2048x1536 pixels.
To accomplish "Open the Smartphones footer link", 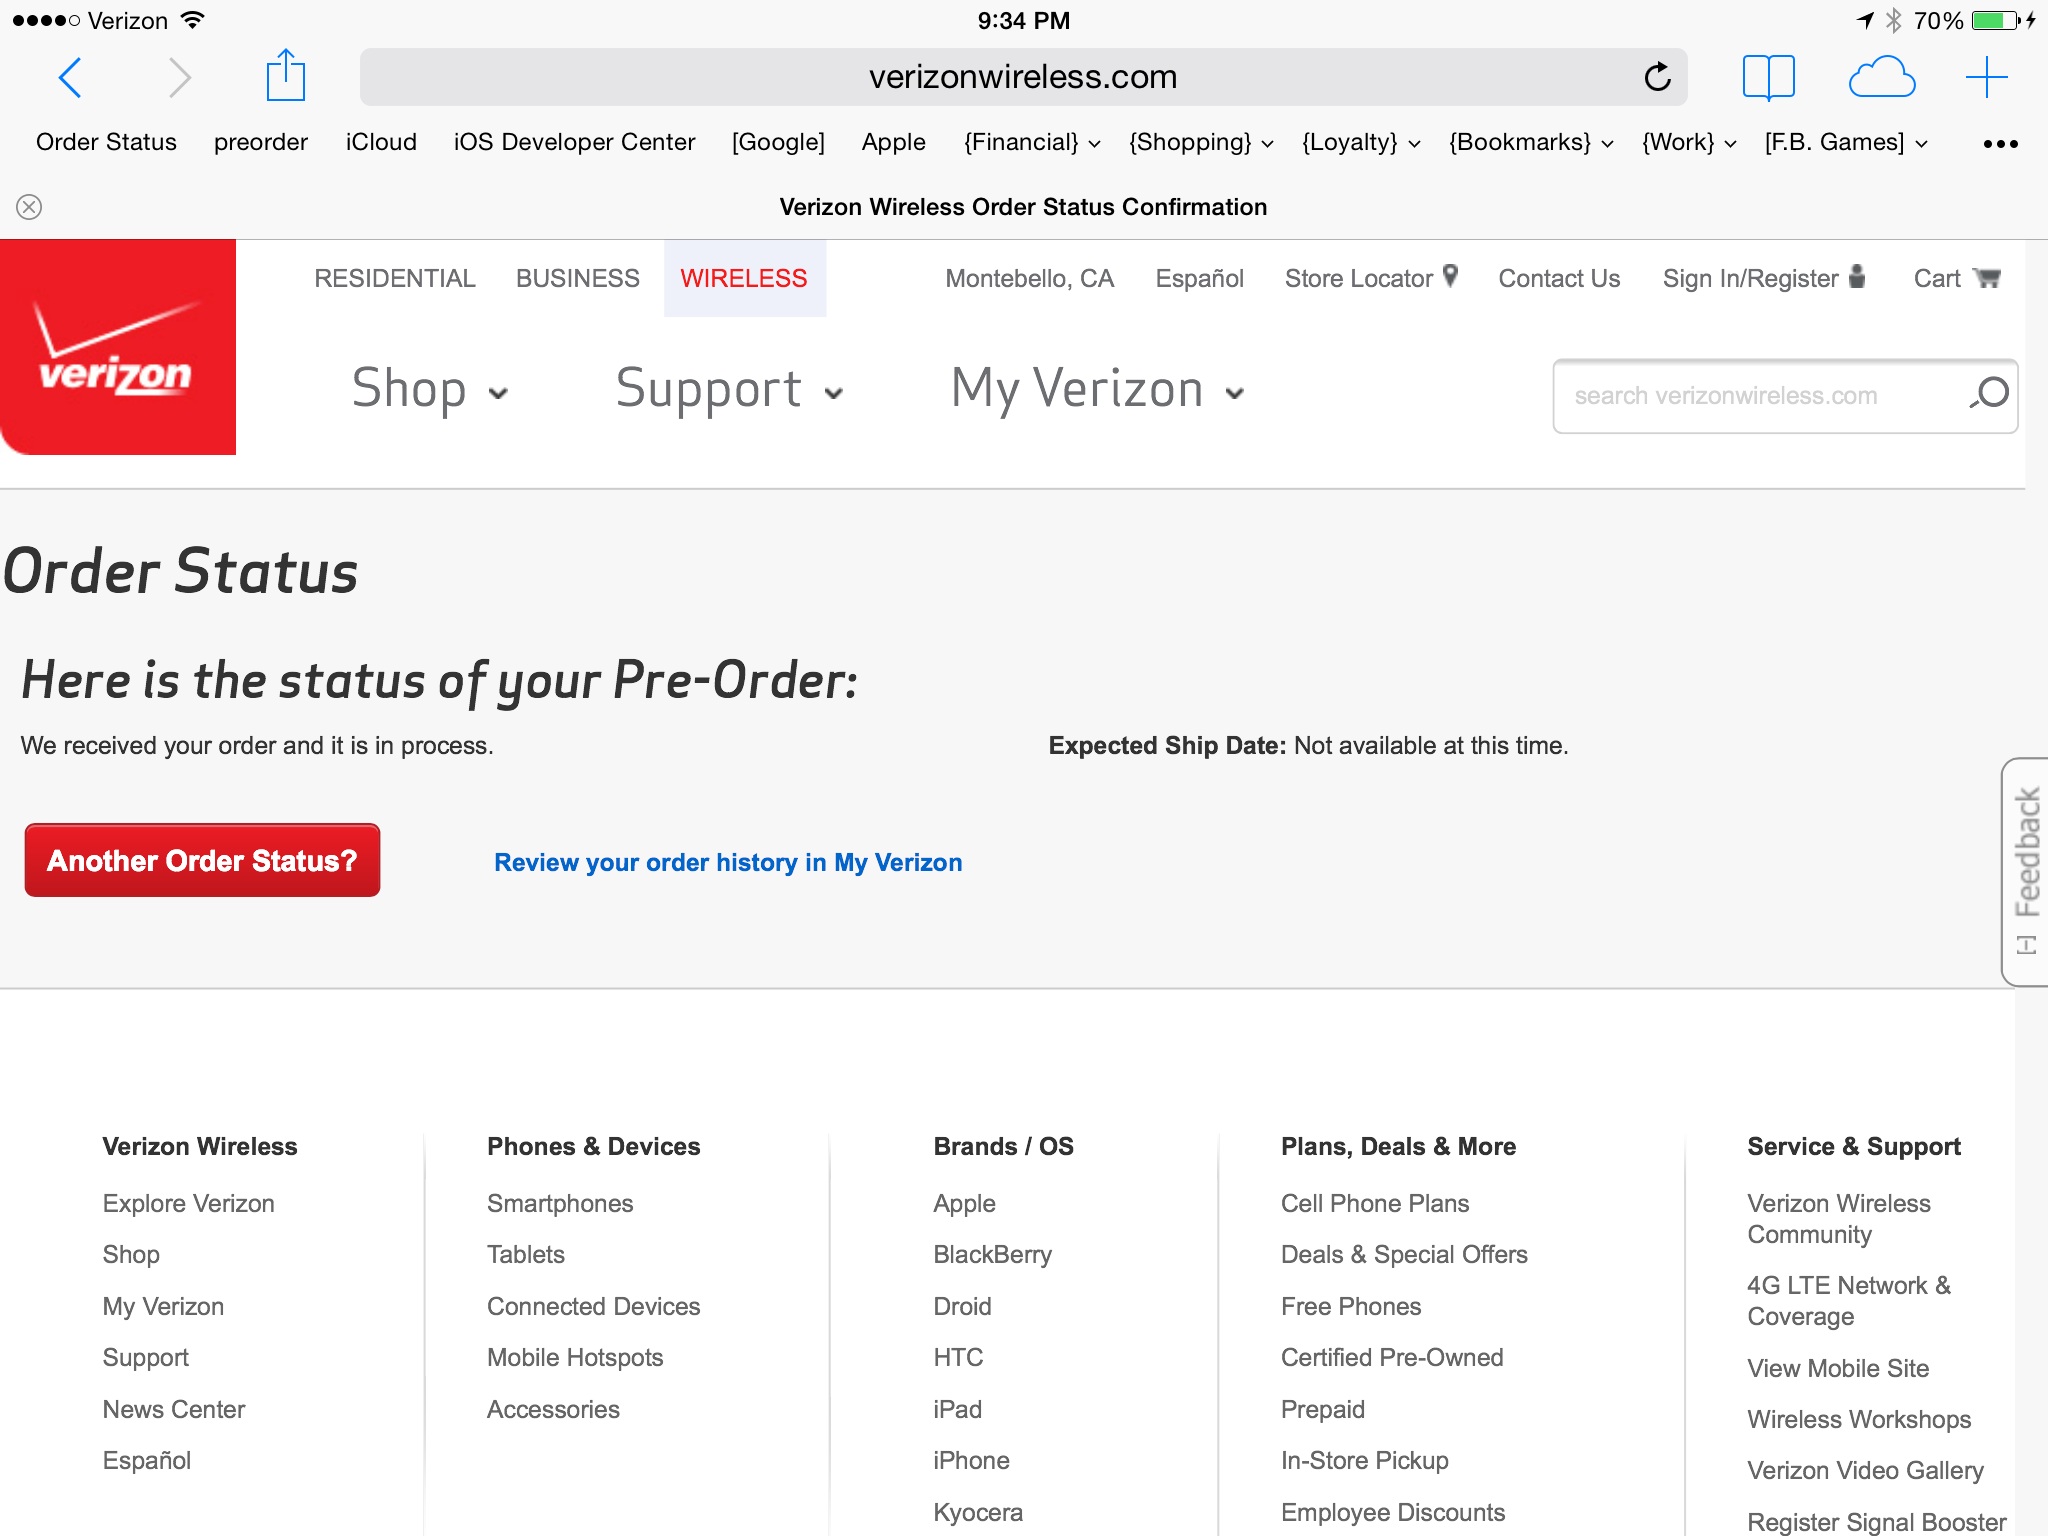I will (560, 1203).
